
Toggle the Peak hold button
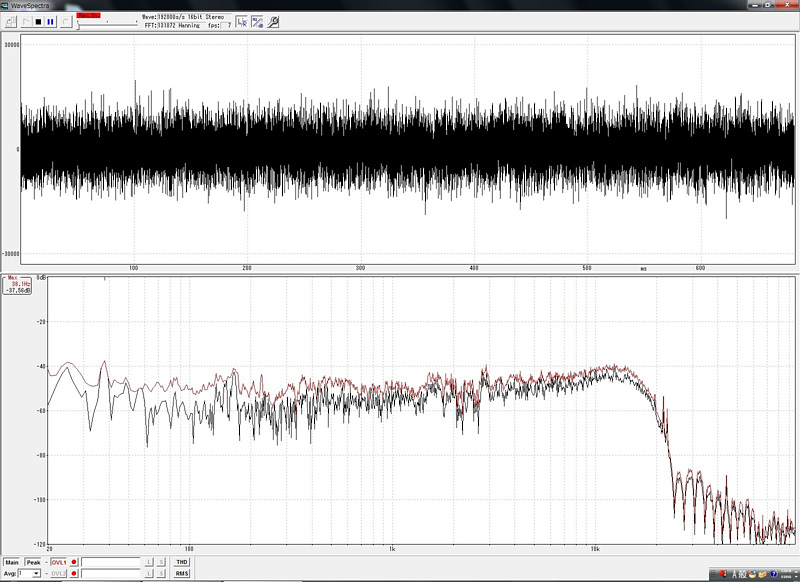coord(34,562)
